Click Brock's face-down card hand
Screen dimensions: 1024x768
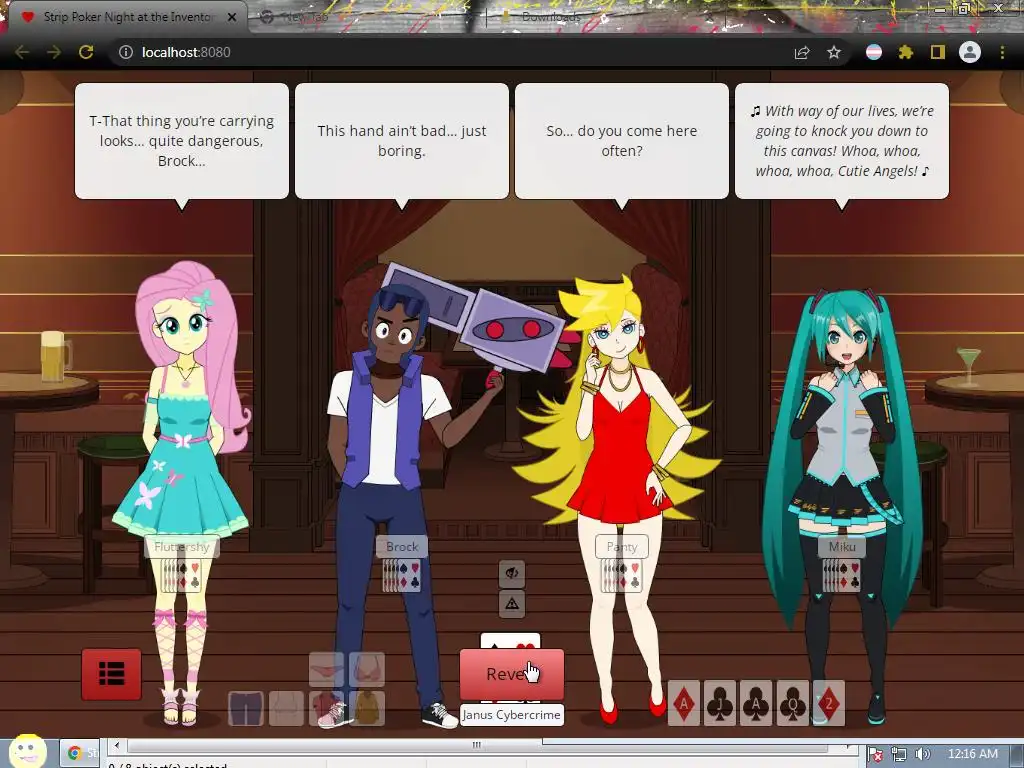coord(402,575)
